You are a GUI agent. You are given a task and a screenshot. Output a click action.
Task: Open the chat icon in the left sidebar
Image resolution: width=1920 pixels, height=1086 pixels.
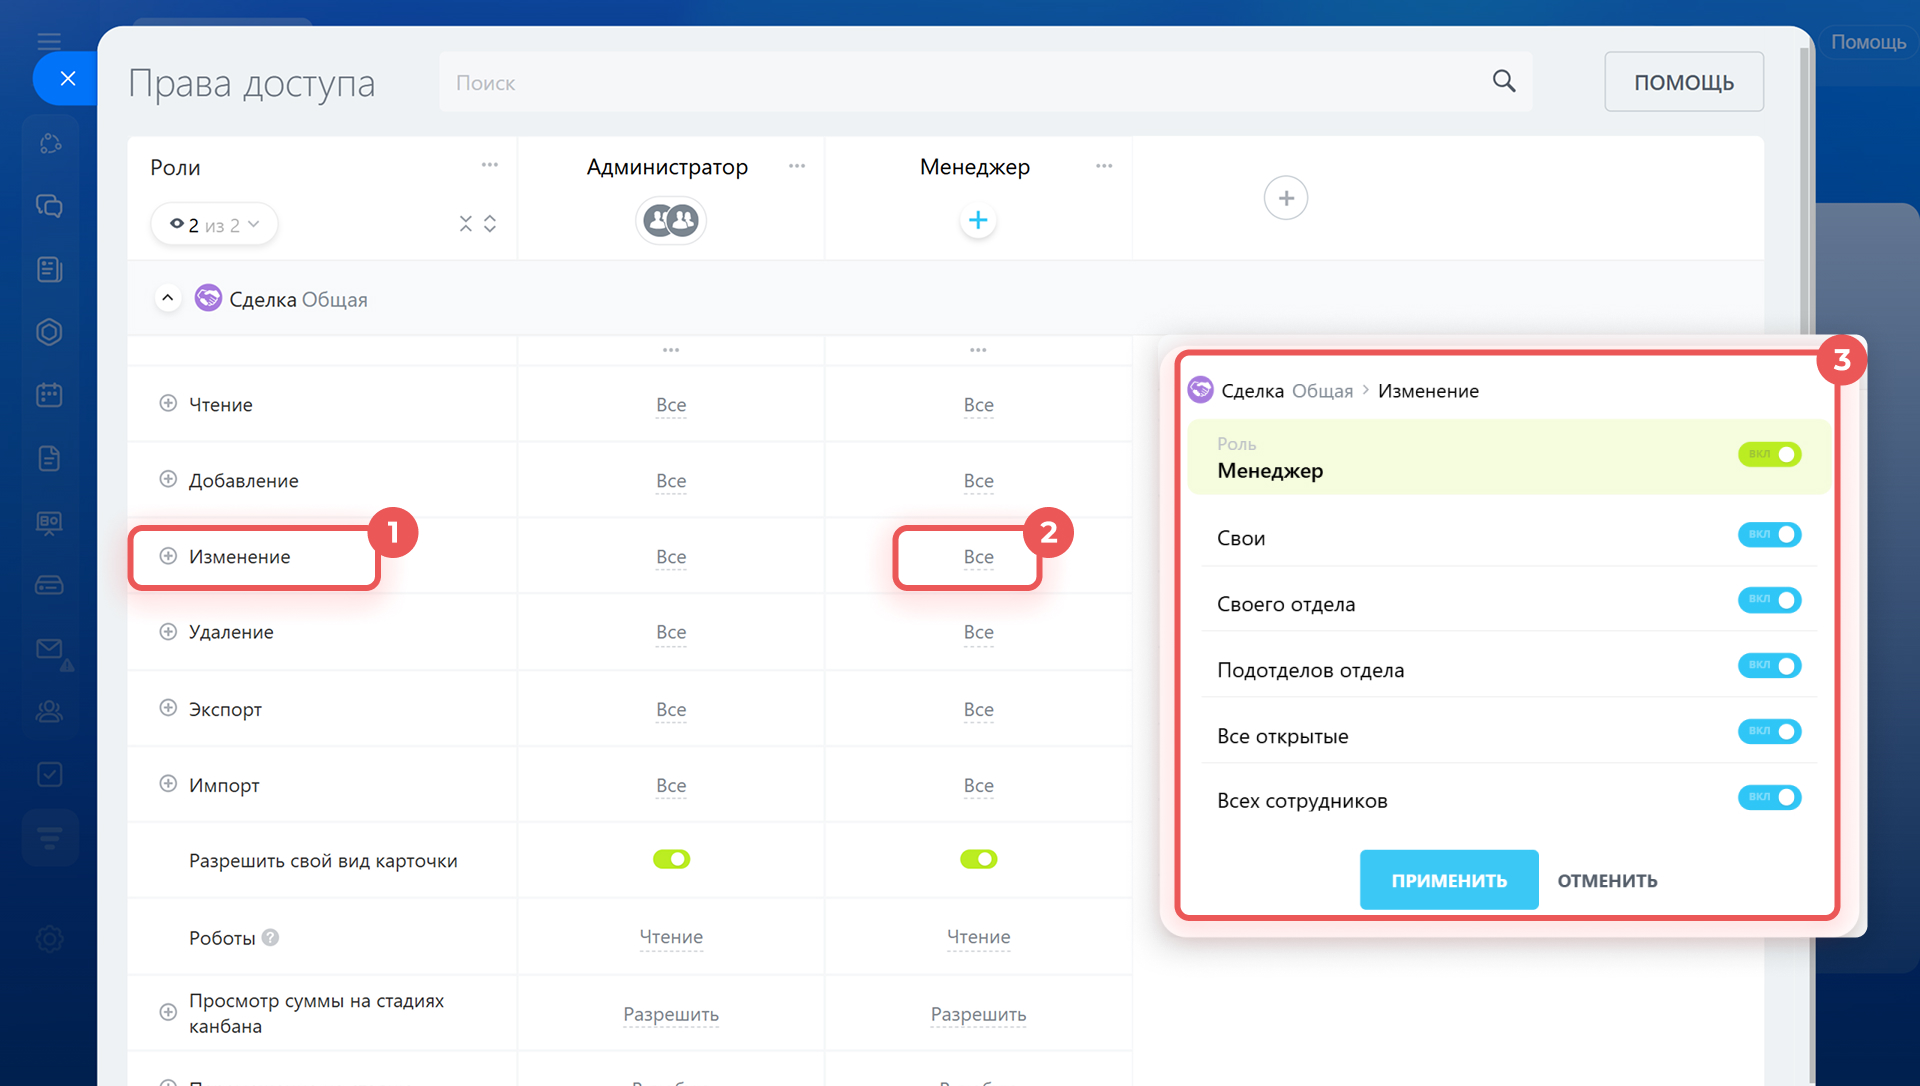49,206
